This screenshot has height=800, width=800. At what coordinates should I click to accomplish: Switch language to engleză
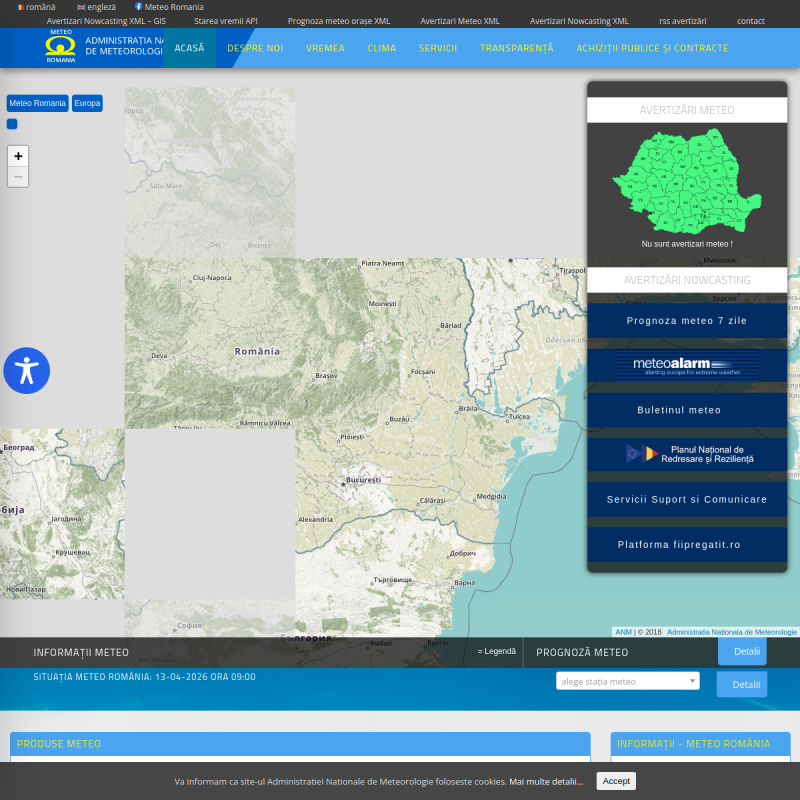point(97,7)
